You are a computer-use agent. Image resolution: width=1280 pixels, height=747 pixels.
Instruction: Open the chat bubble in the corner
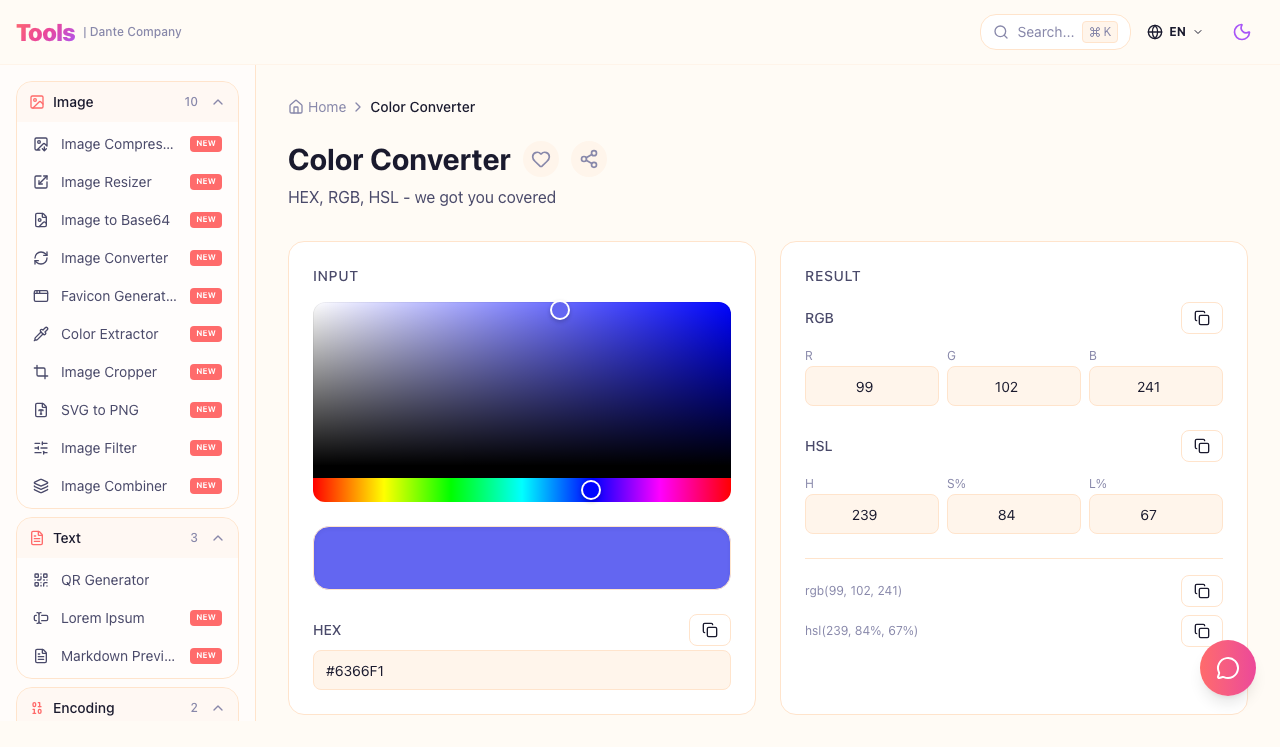[x=1228, y=668]
